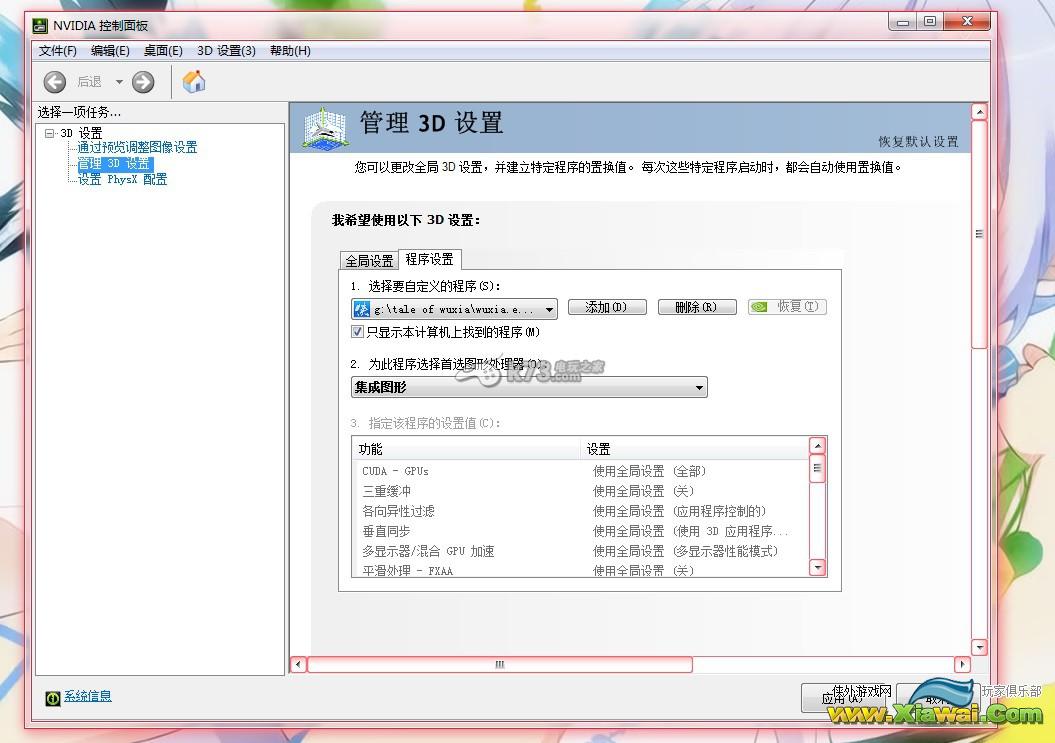The width and height of the screenshot is (1055, 743).
Task: Click the Back arrow icon in toolbar
Action: 54,82
